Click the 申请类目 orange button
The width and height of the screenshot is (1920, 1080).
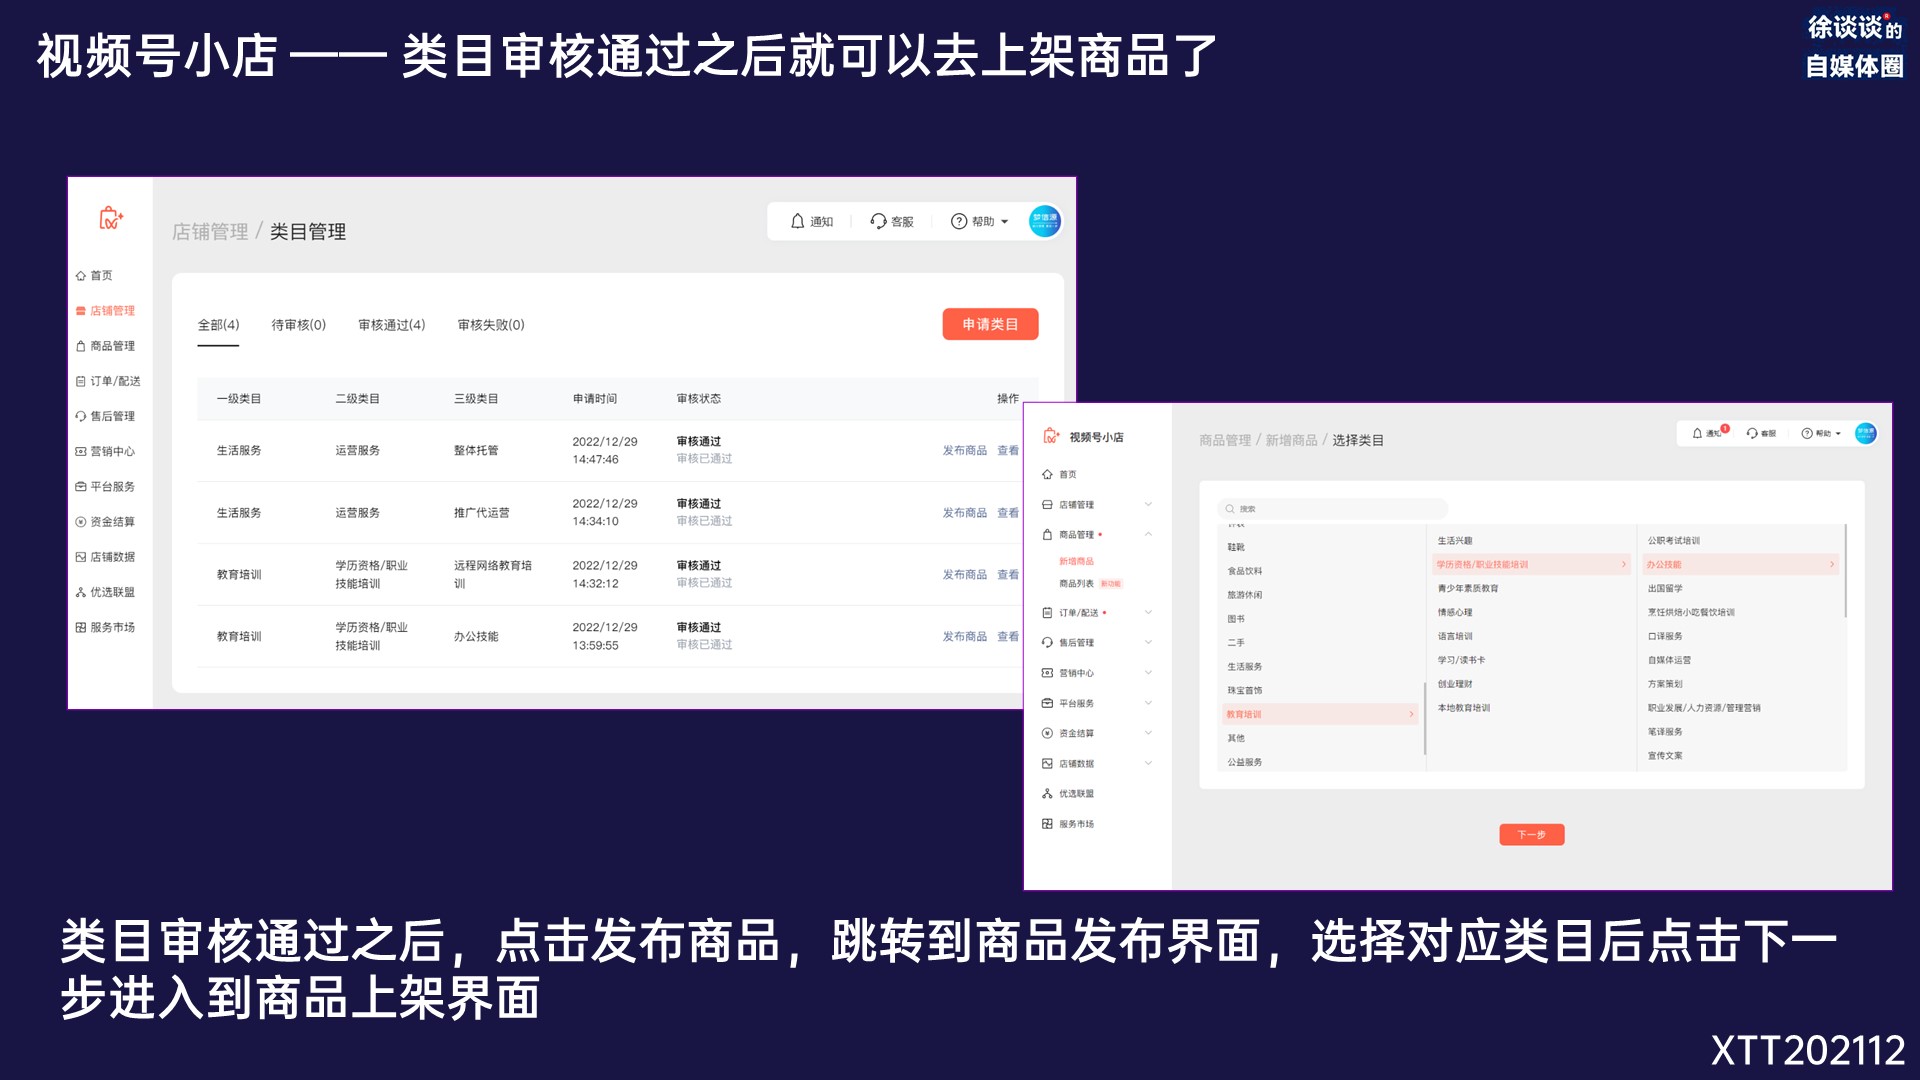989,324
